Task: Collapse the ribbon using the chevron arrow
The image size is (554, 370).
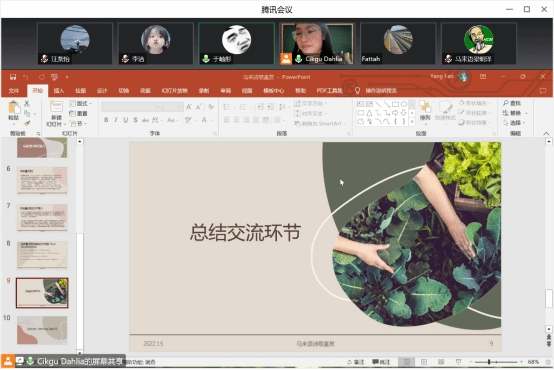Action: pos(546,134)
